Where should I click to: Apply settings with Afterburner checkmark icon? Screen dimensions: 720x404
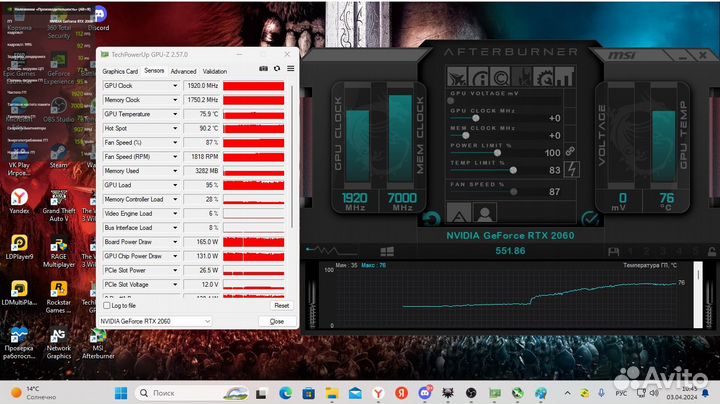click(x=590, y=219)
